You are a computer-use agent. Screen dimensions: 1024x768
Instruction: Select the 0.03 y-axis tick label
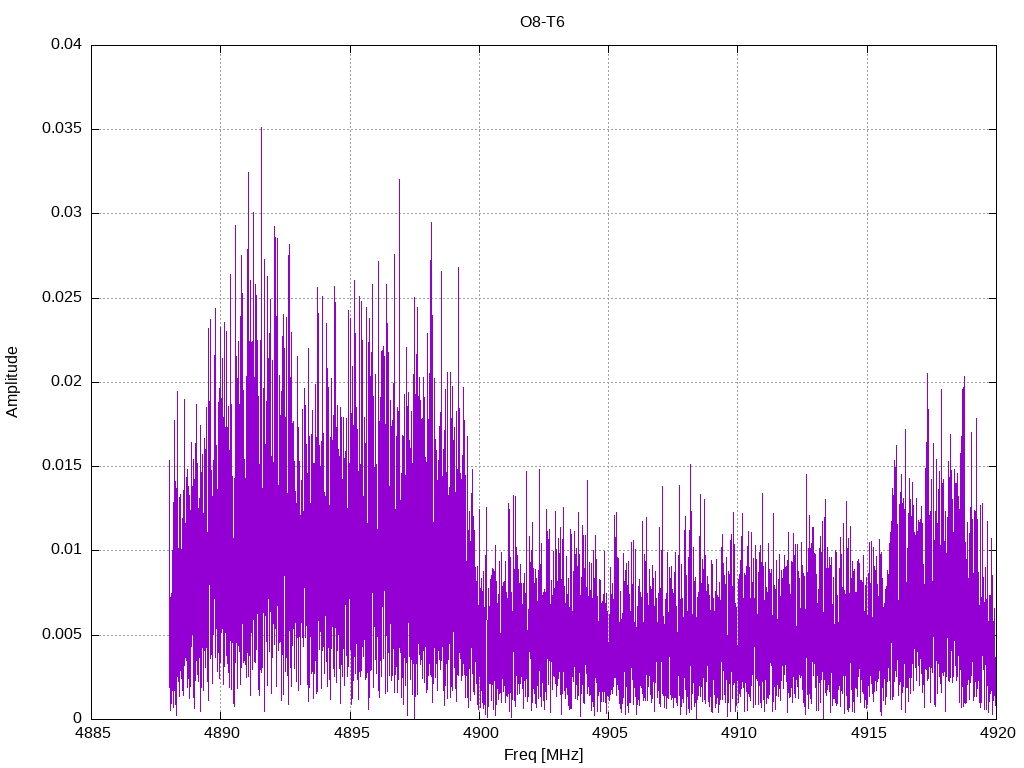[x=67, y=213]
